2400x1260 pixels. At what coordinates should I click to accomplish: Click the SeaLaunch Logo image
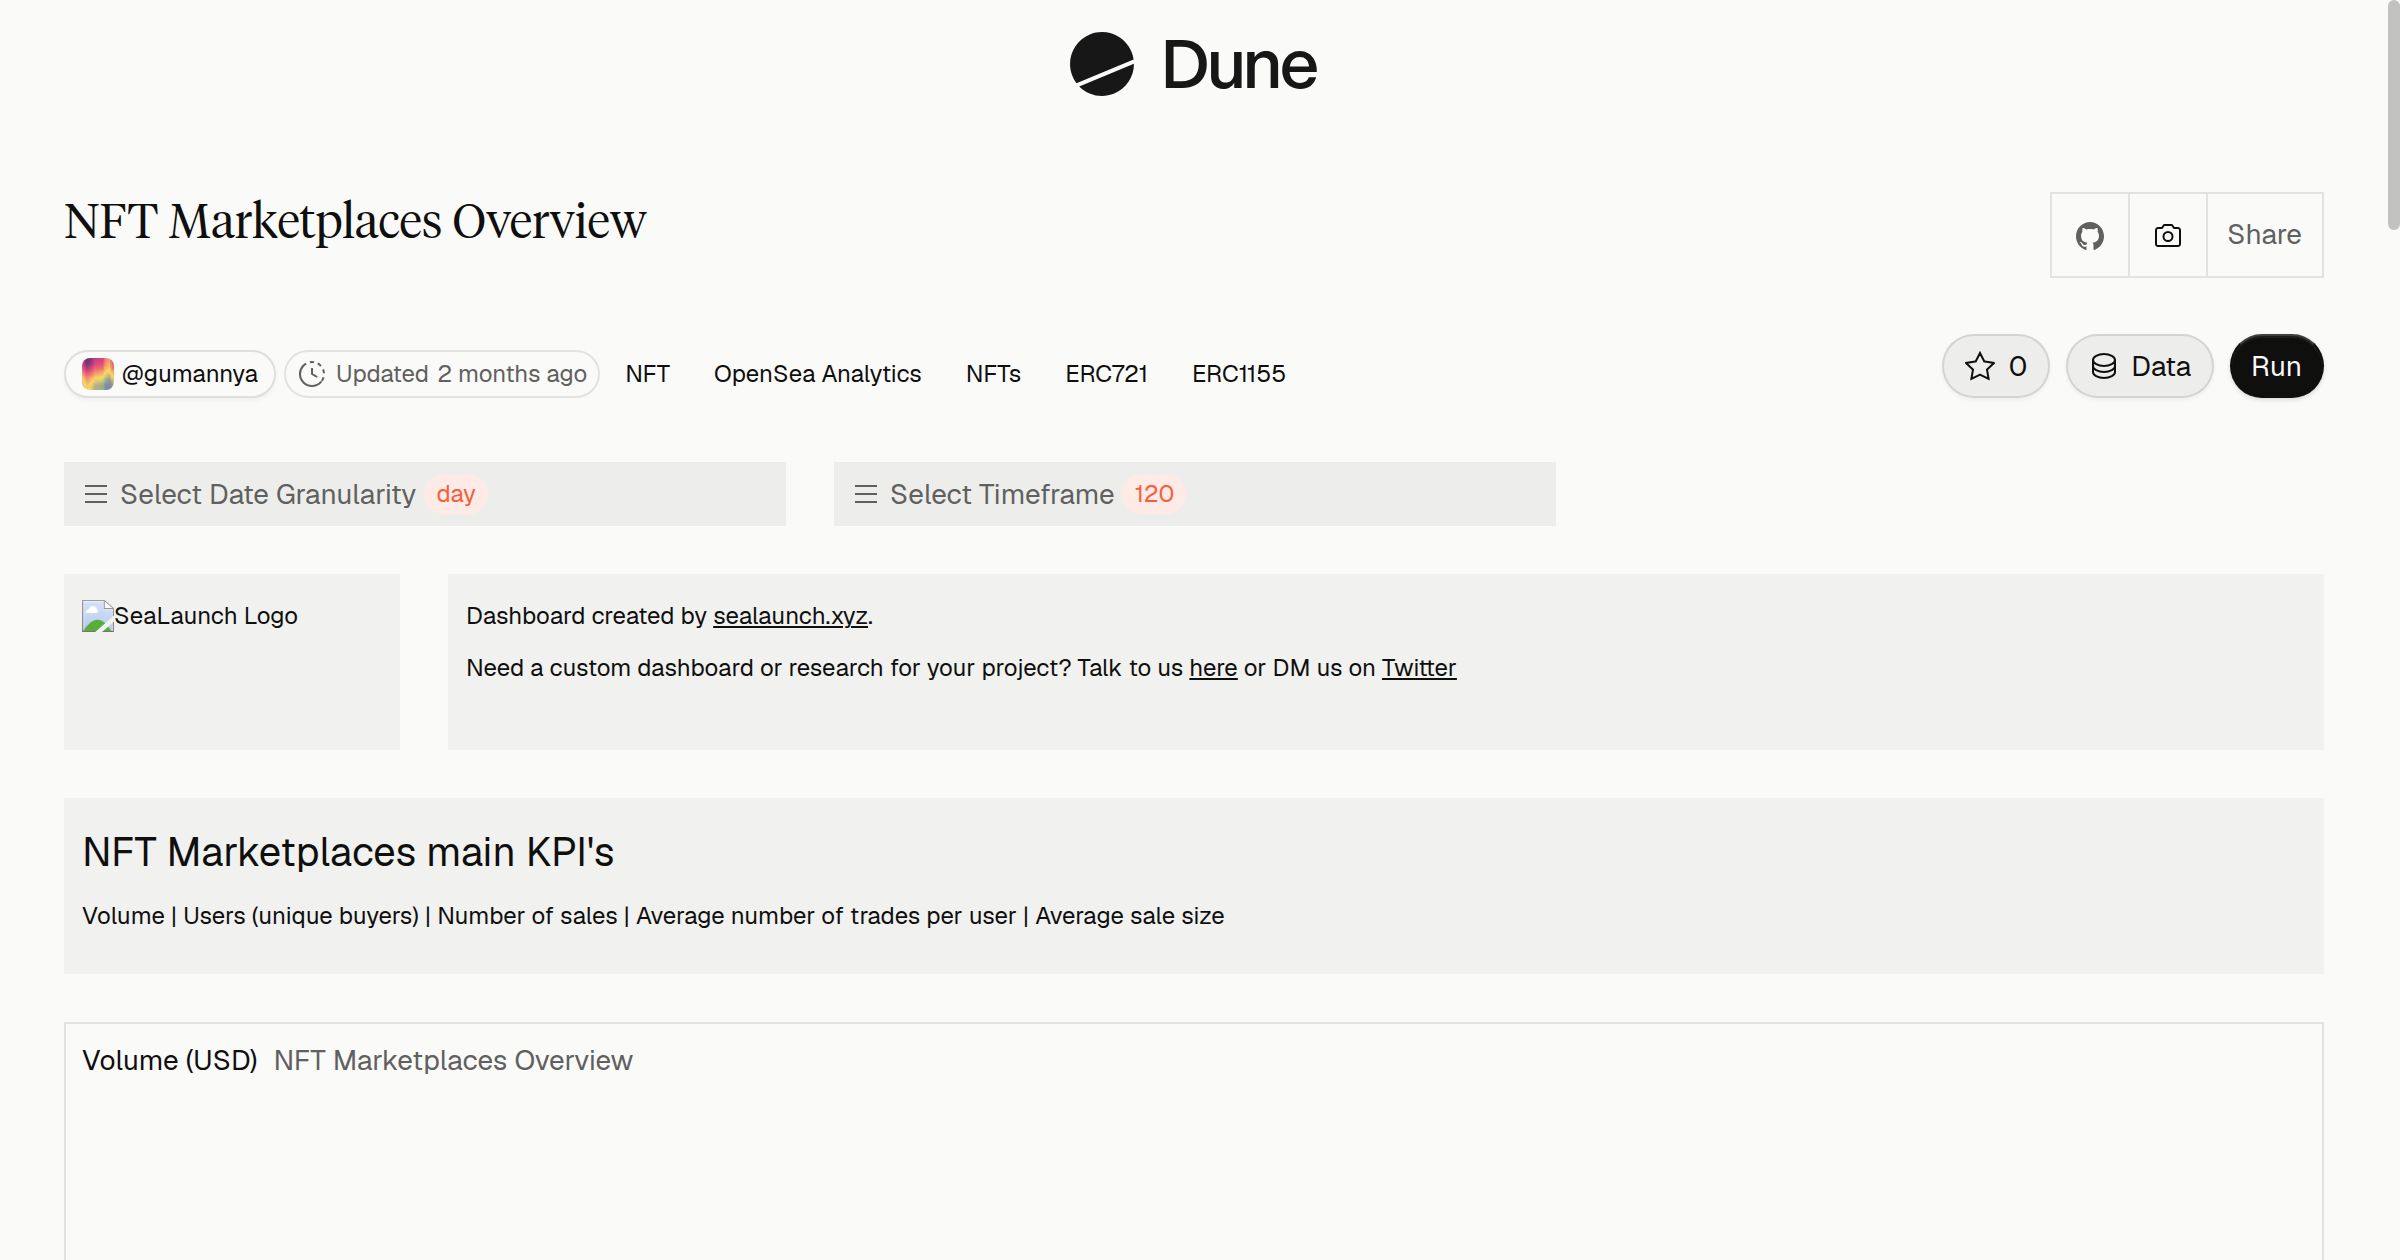(190, 616)
